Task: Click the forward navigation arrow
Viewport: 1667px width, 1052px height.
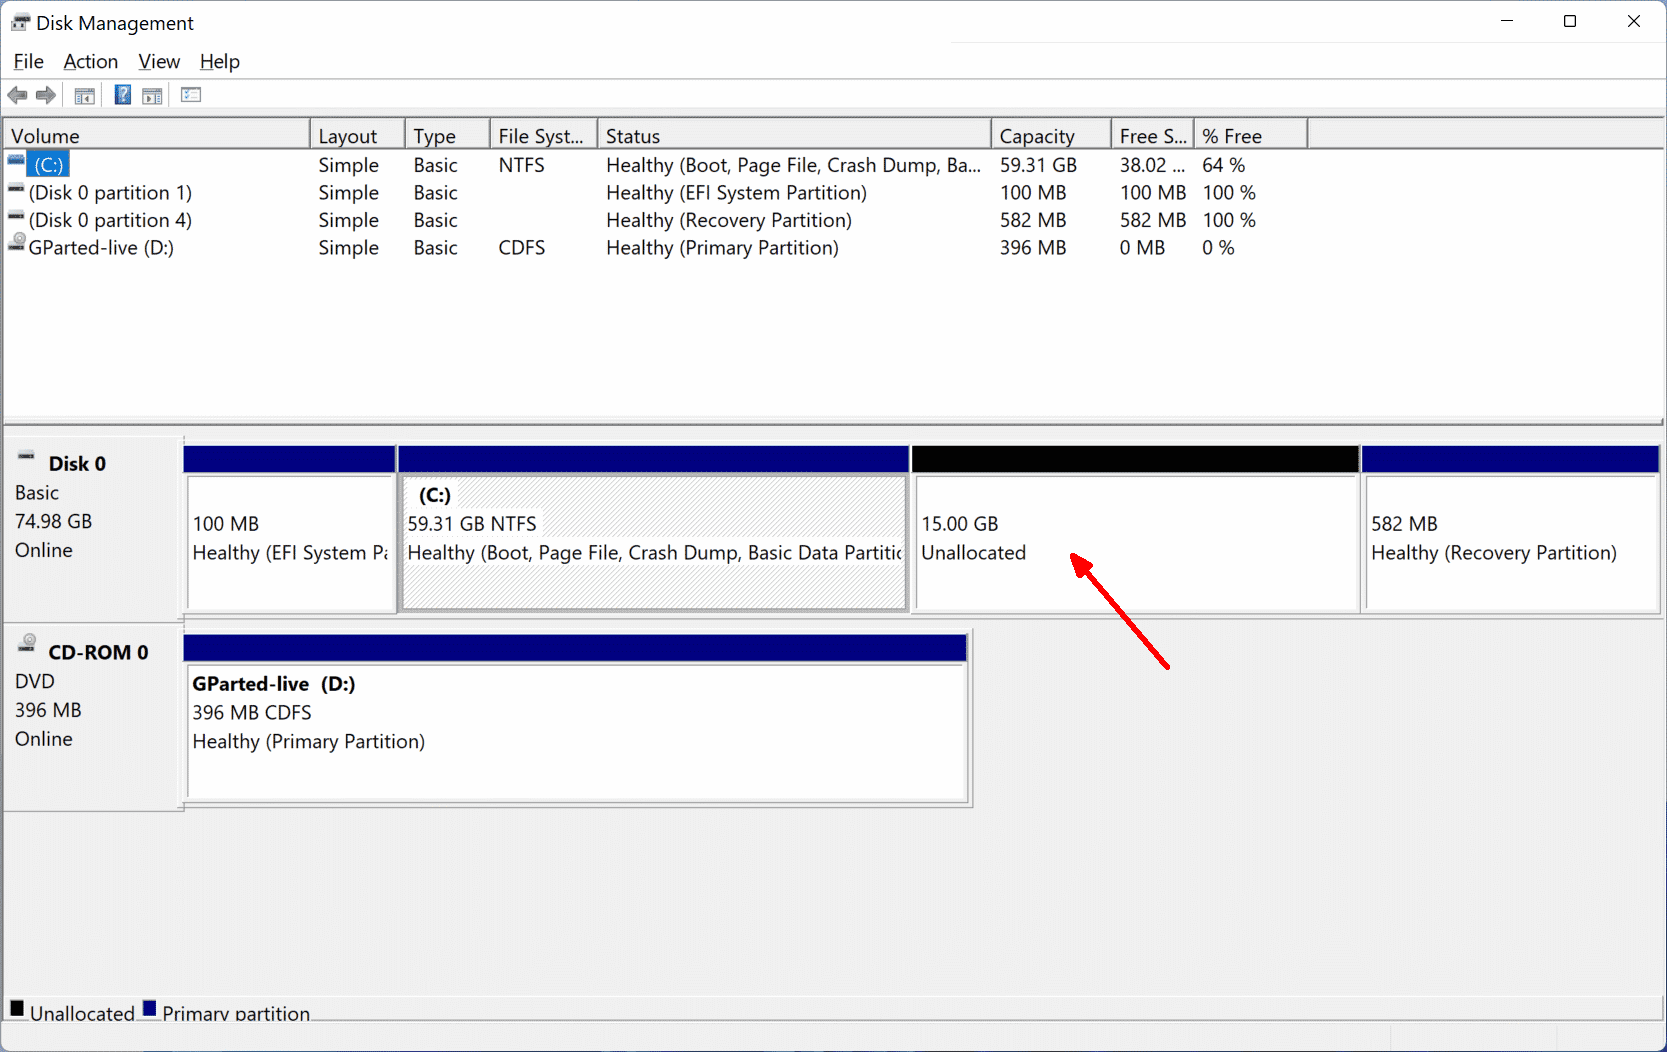Action: [46, 95]
